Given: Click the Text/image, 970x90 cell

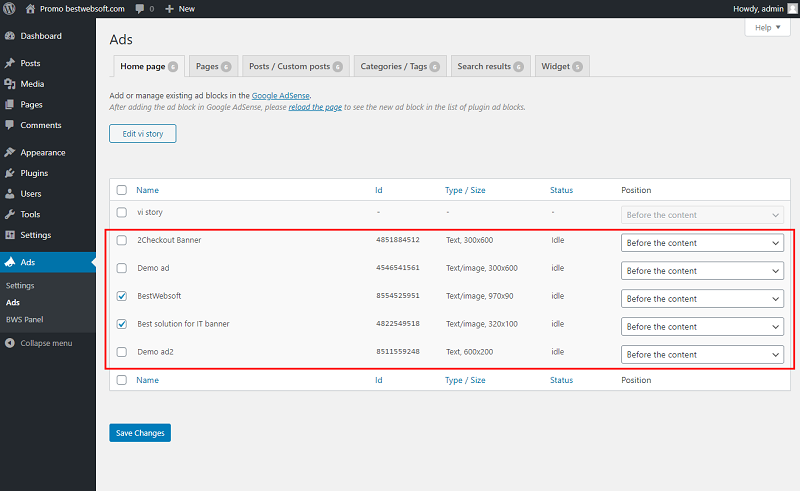Looking at the screenshot, I should pos(480,296).
